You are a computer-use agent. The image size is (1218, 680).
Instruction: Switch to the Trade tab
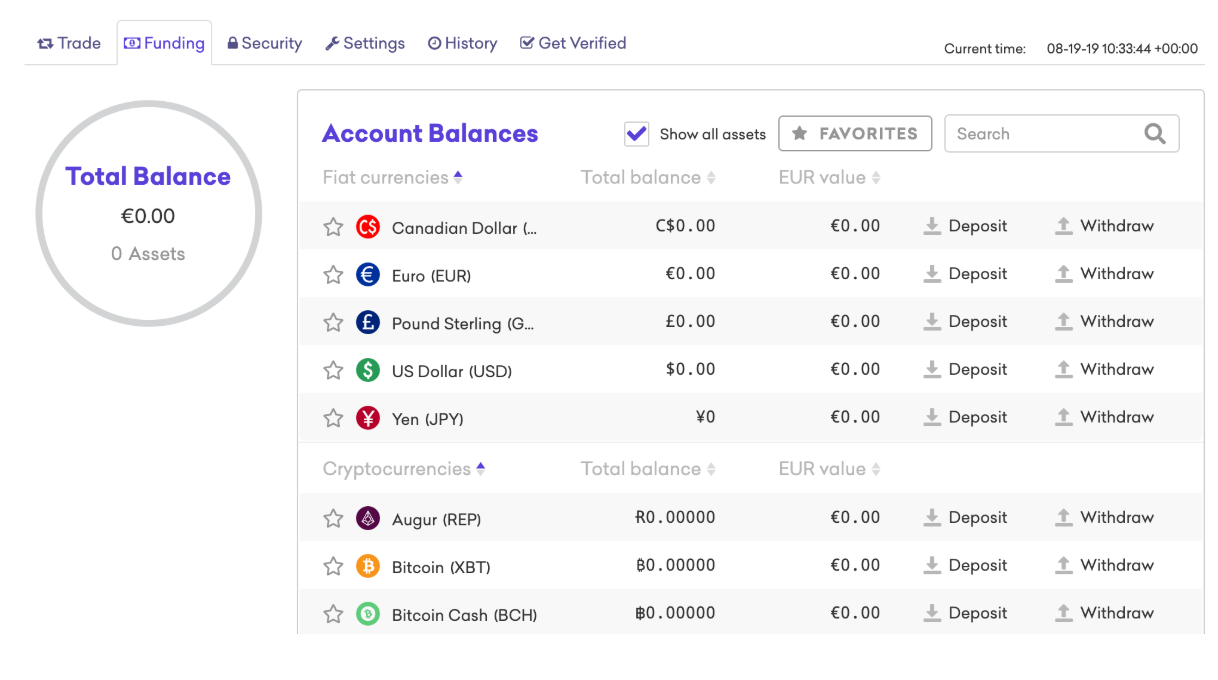(x=69, y=44)
